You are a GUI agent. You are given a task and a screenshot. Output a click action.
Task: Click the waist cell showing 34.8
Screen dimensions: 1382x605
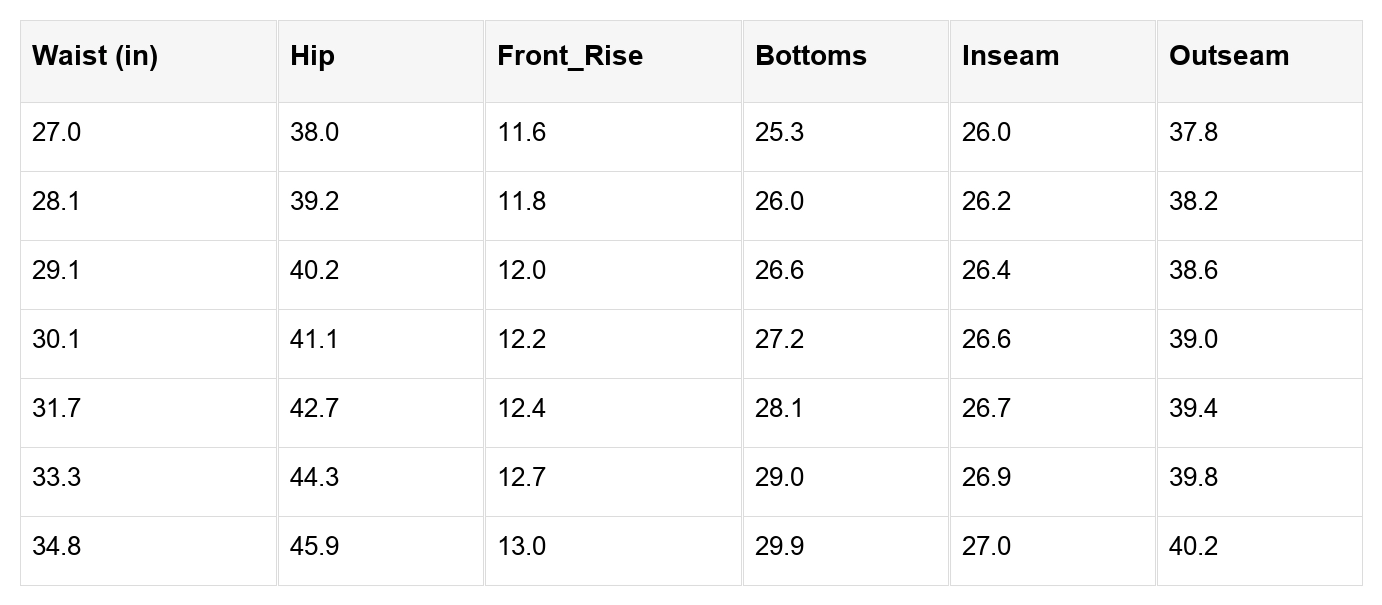[x=148, y=550]
